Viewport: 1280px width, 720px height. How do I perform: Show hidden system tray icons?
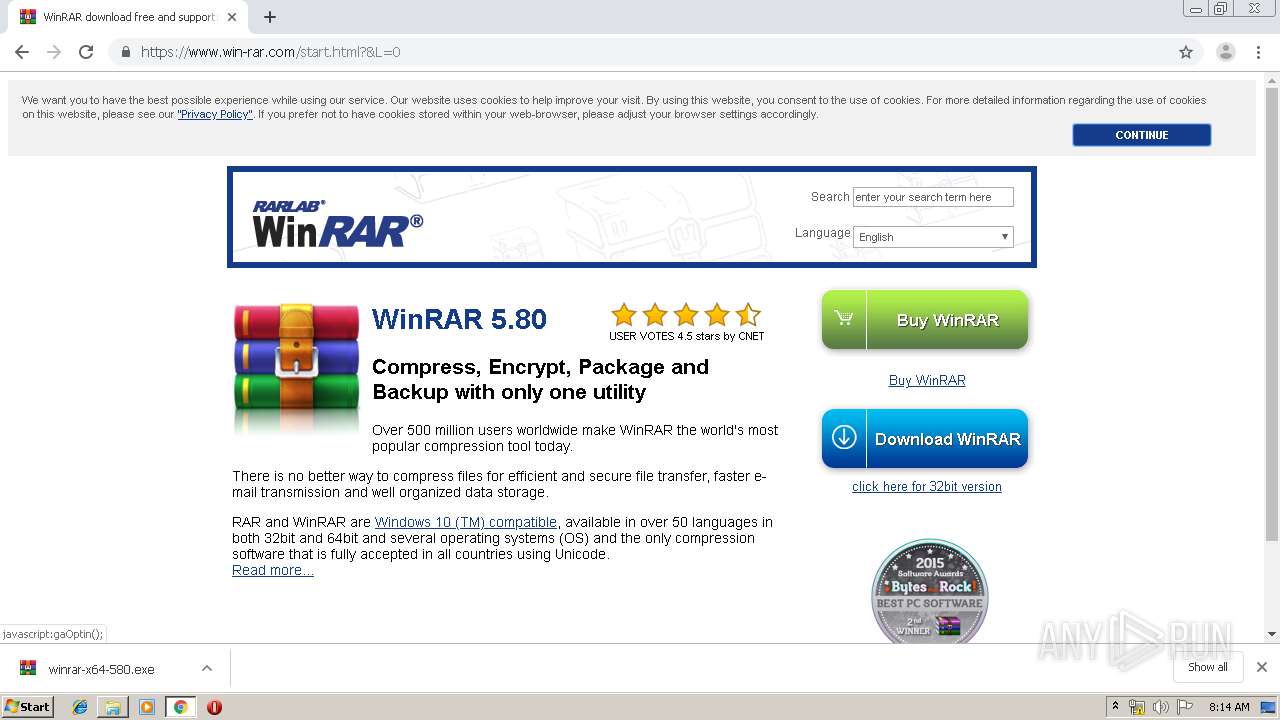(1115, 707)
